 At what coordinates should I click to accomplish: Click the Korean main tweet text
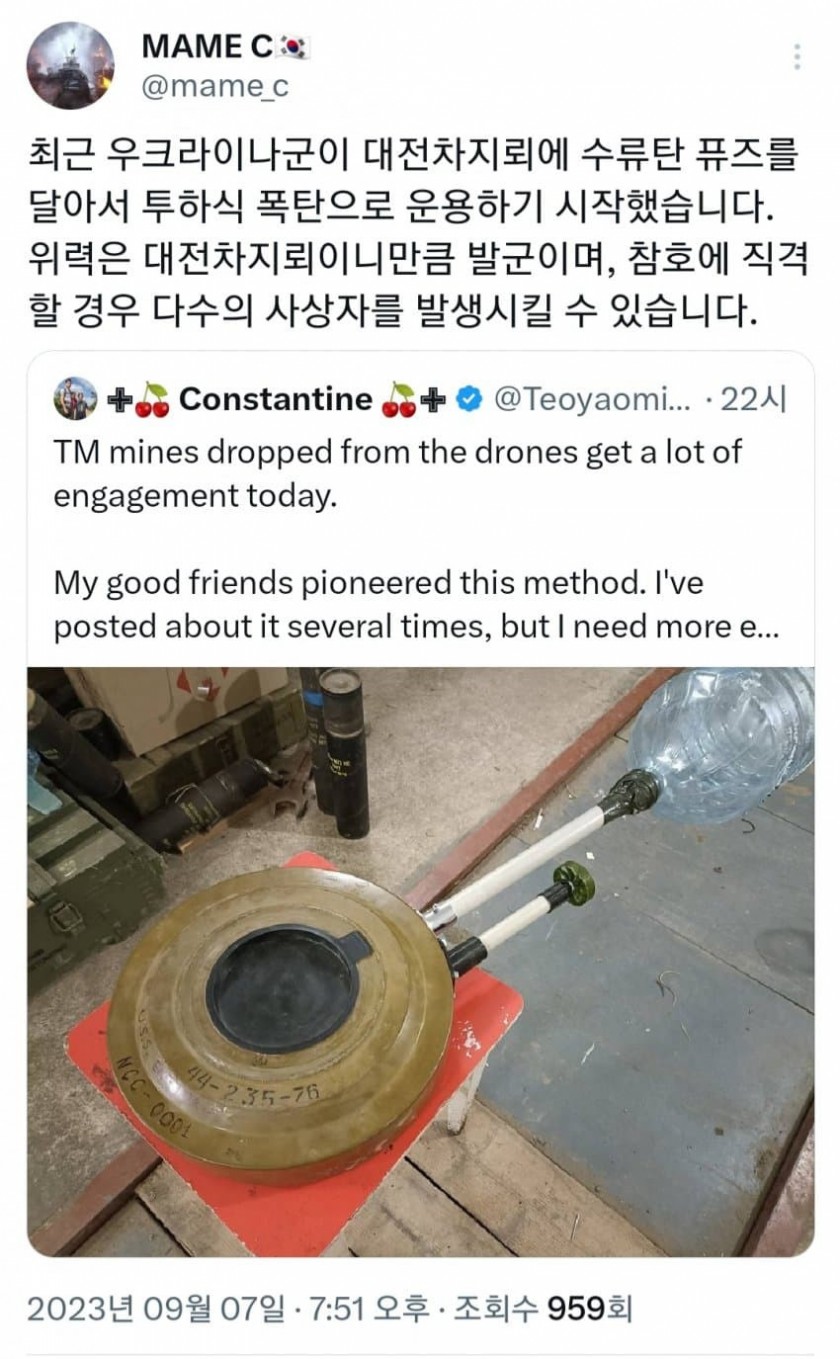coord(408,236)
